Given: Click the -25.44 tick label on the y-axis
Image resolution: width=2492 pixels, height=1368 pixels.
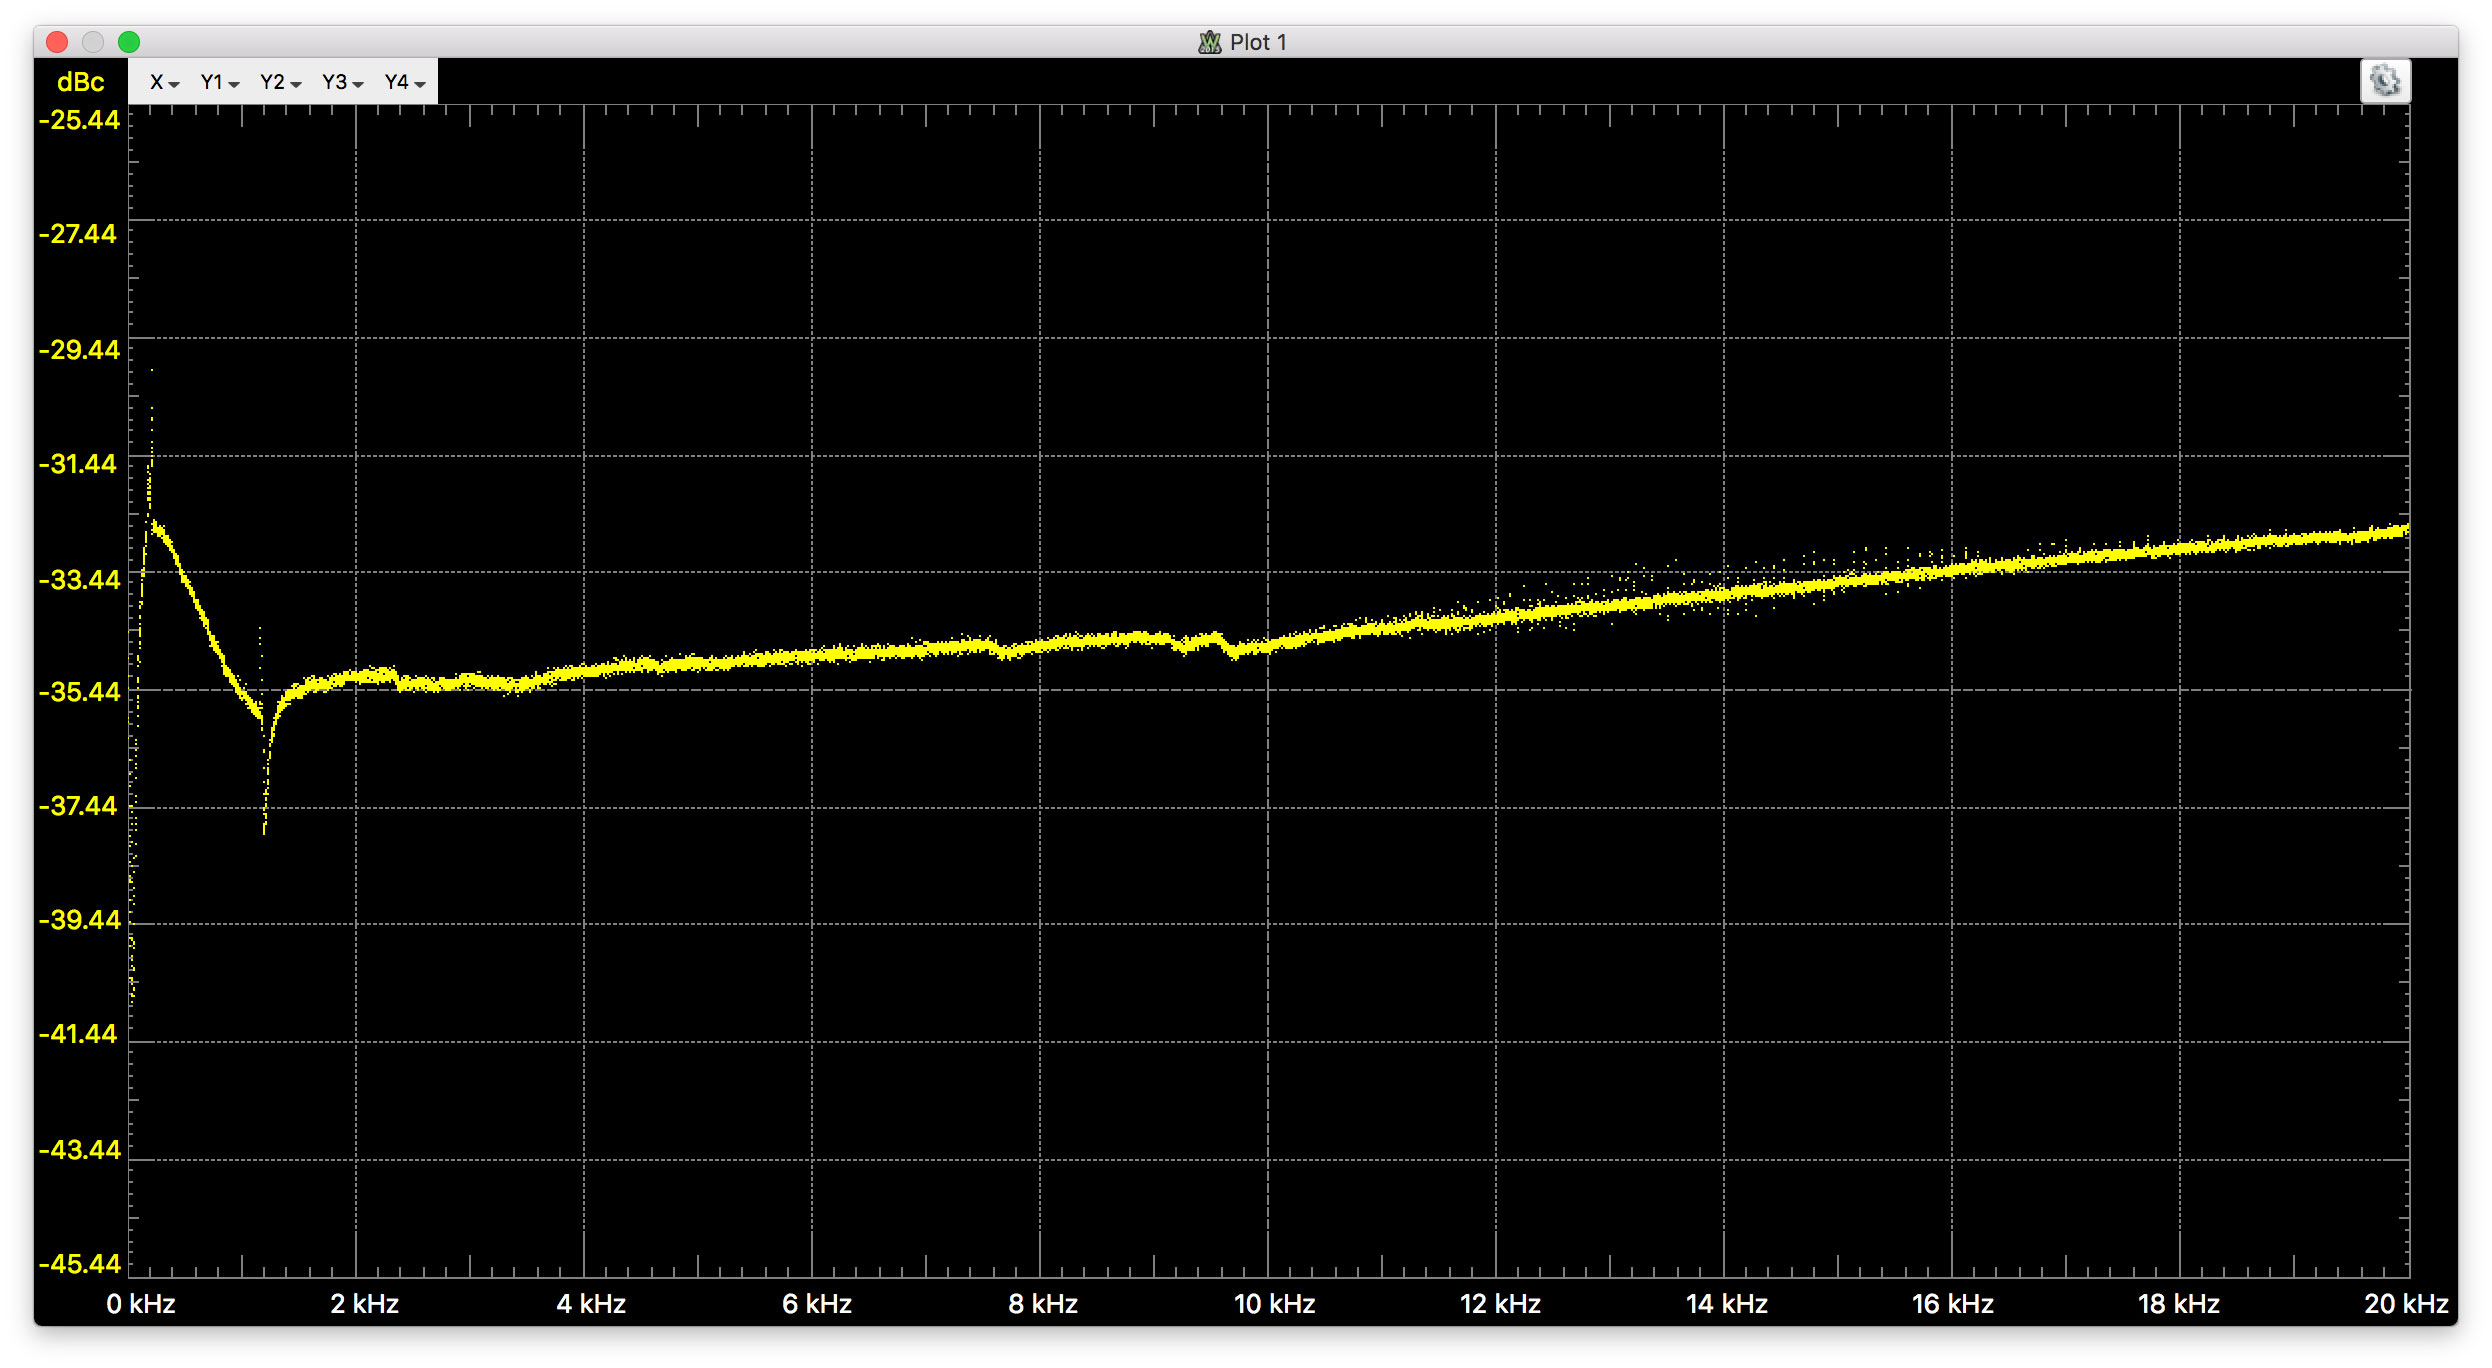Looking at the screenshot, I should click(79, 119).
